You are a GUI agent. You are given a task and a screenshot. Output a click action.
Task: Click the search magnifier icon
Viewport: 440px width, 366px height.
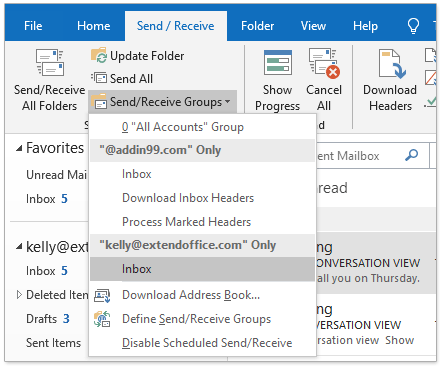tap(412, 155)
